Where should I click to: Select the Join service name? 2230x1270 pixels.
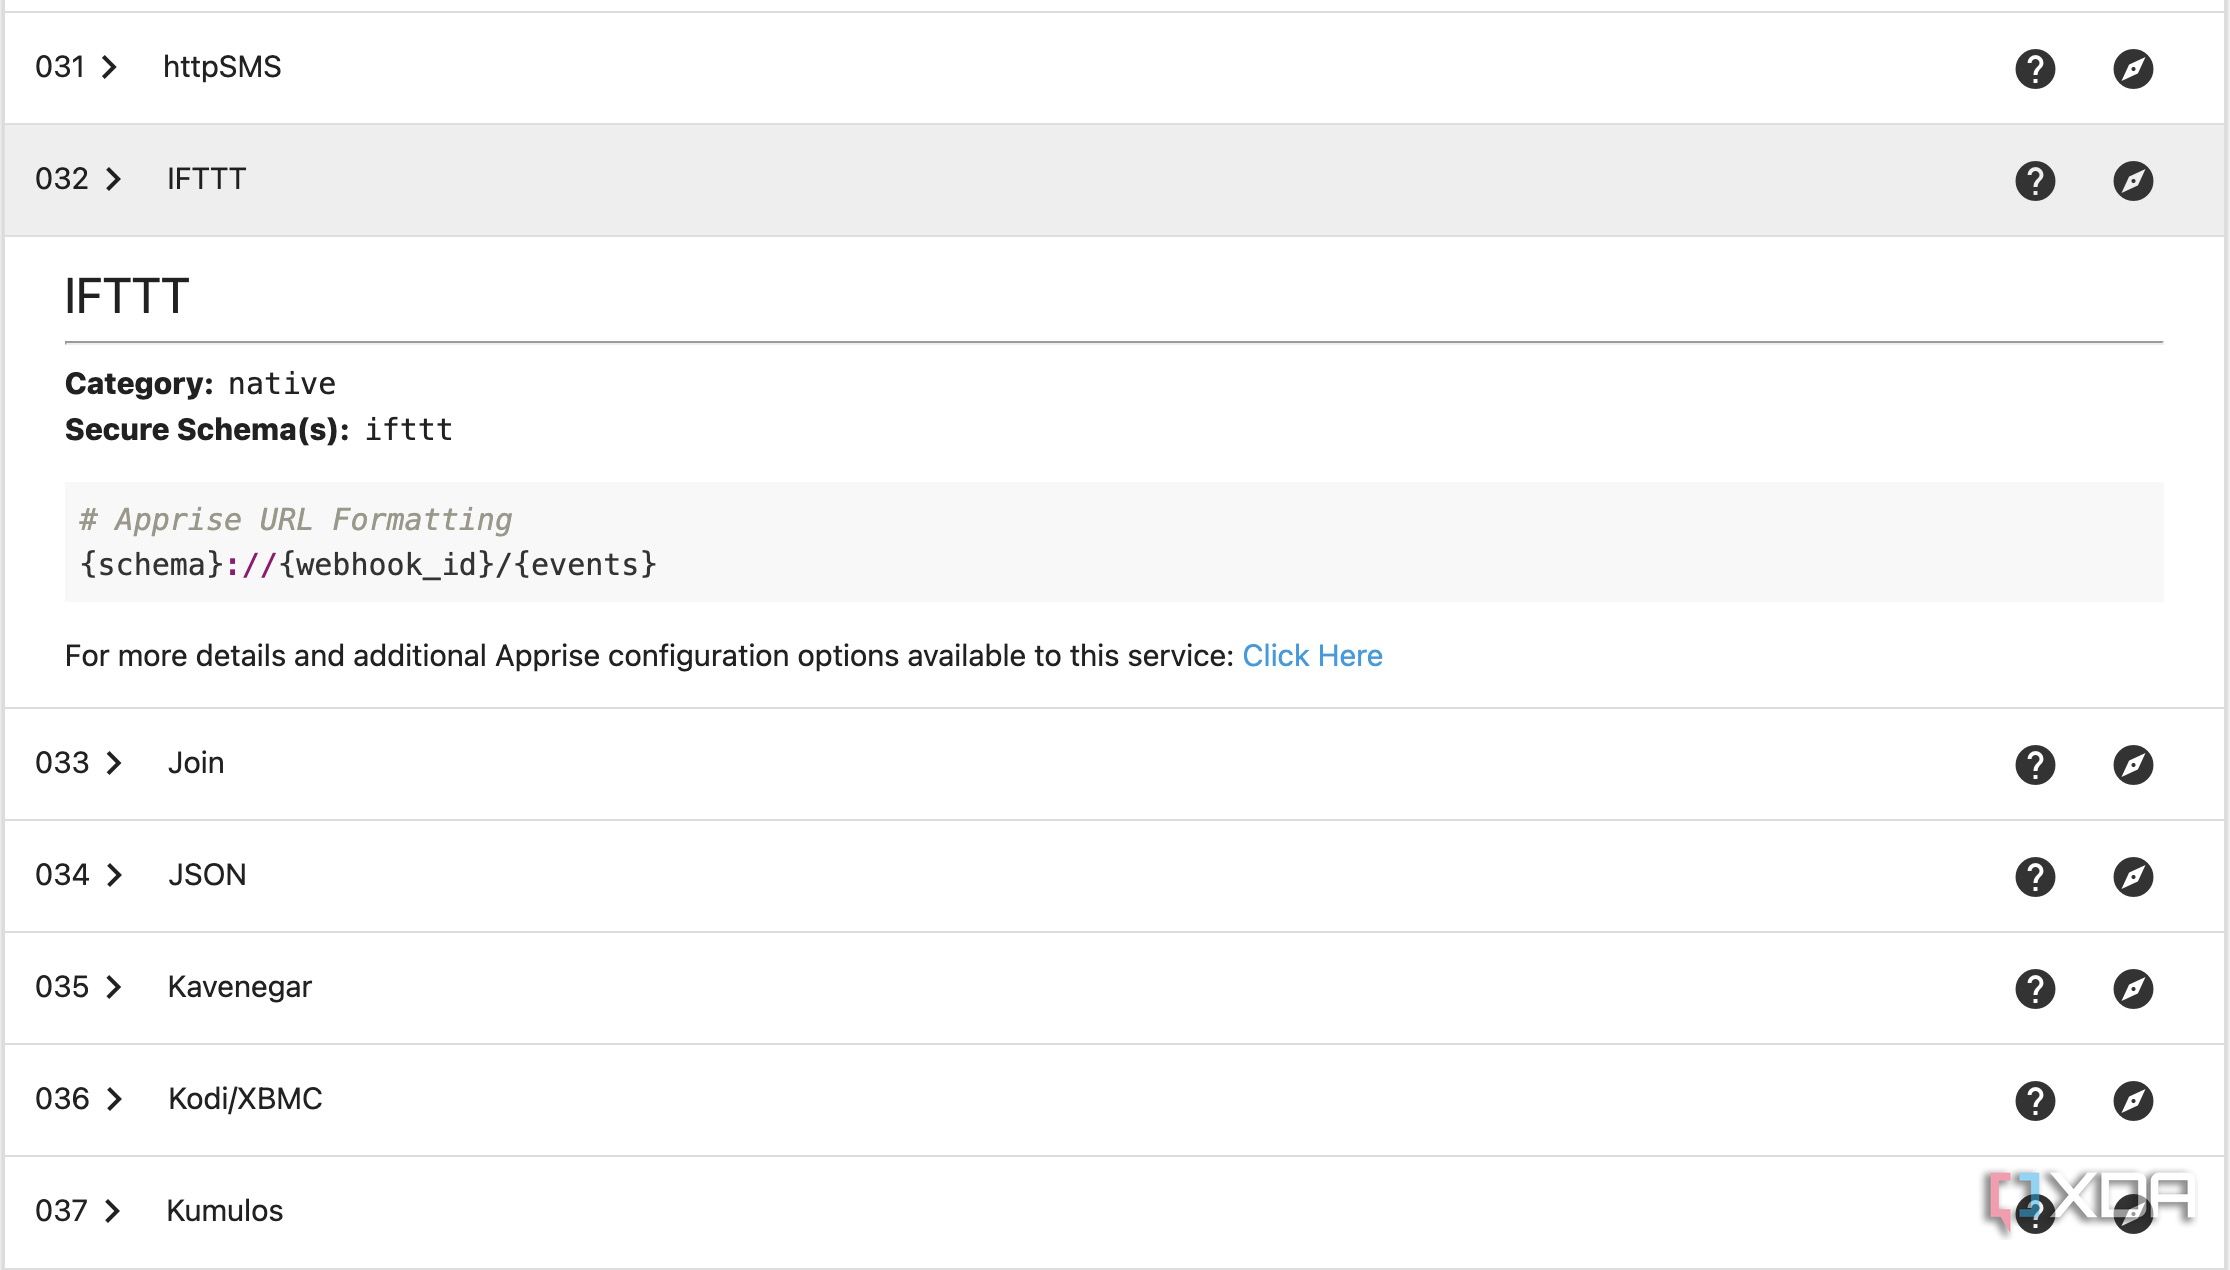[x=196, y=763]
